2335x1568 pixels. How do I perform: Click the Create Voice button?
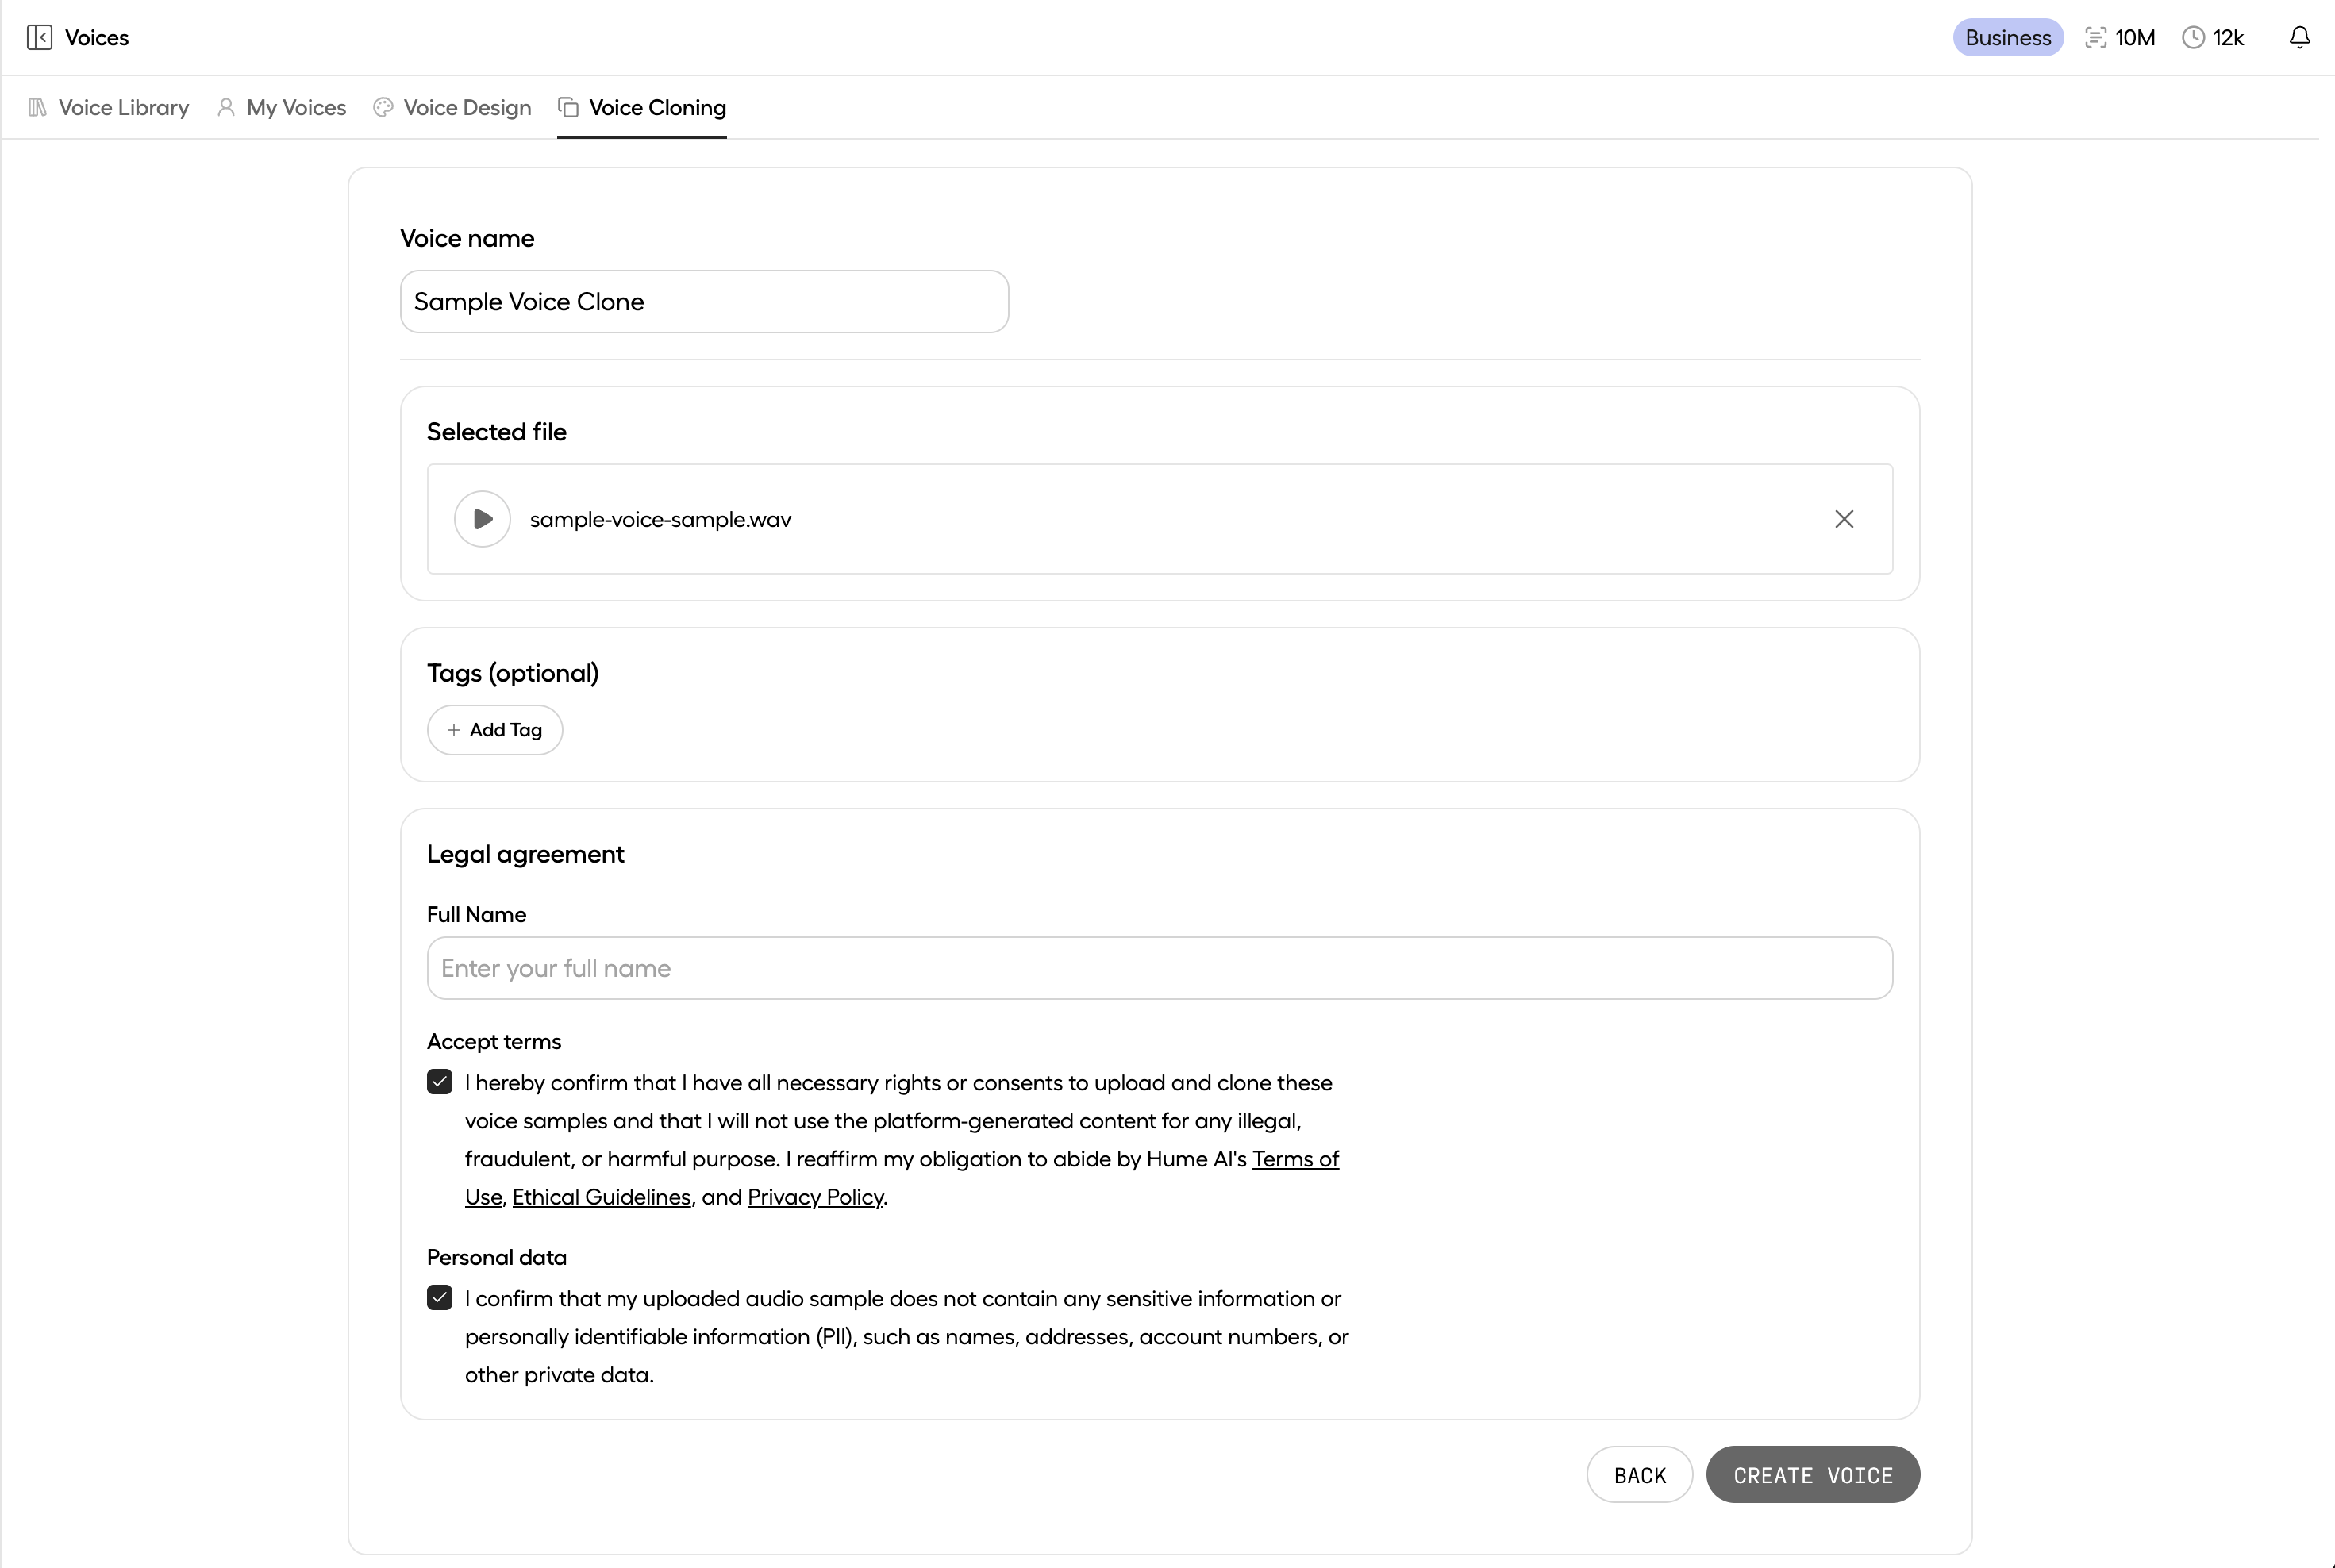click(1812, 1475)
